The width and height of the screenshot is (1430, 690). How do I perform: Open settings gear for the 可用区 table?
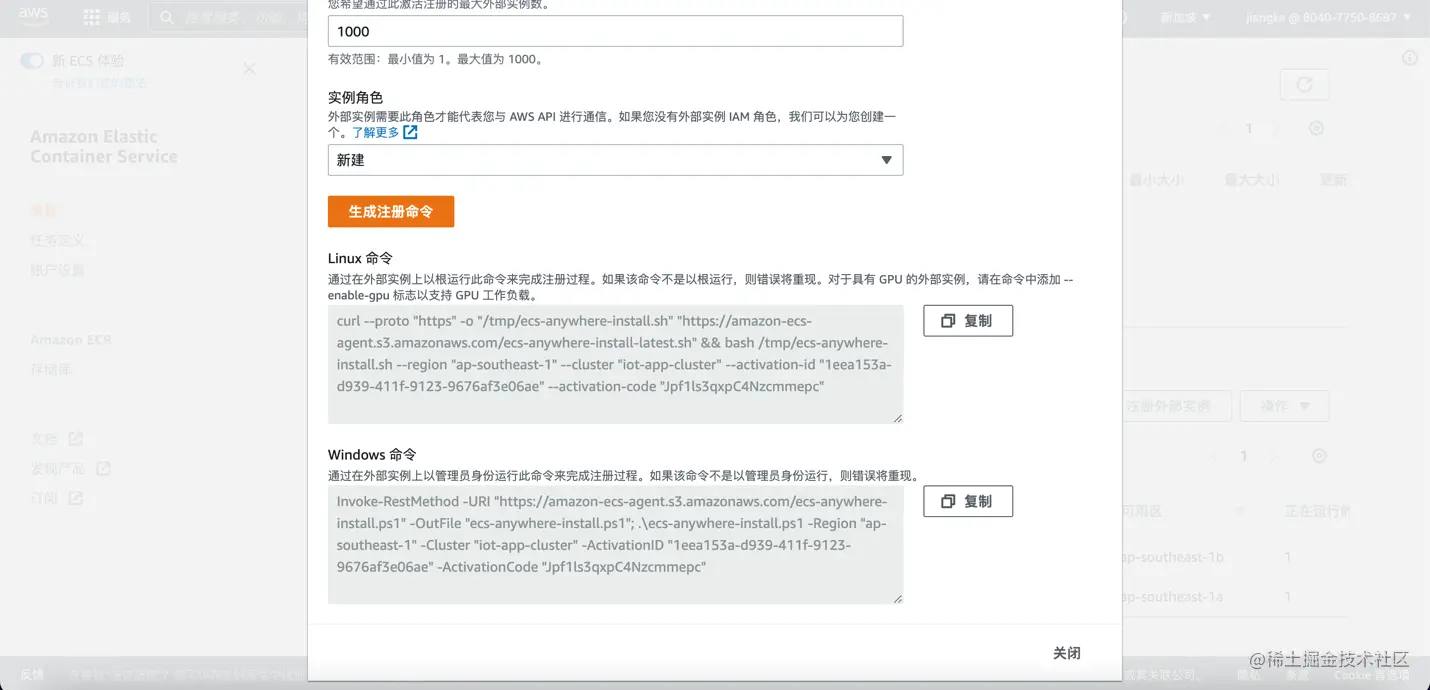(x=1319, y=456)
